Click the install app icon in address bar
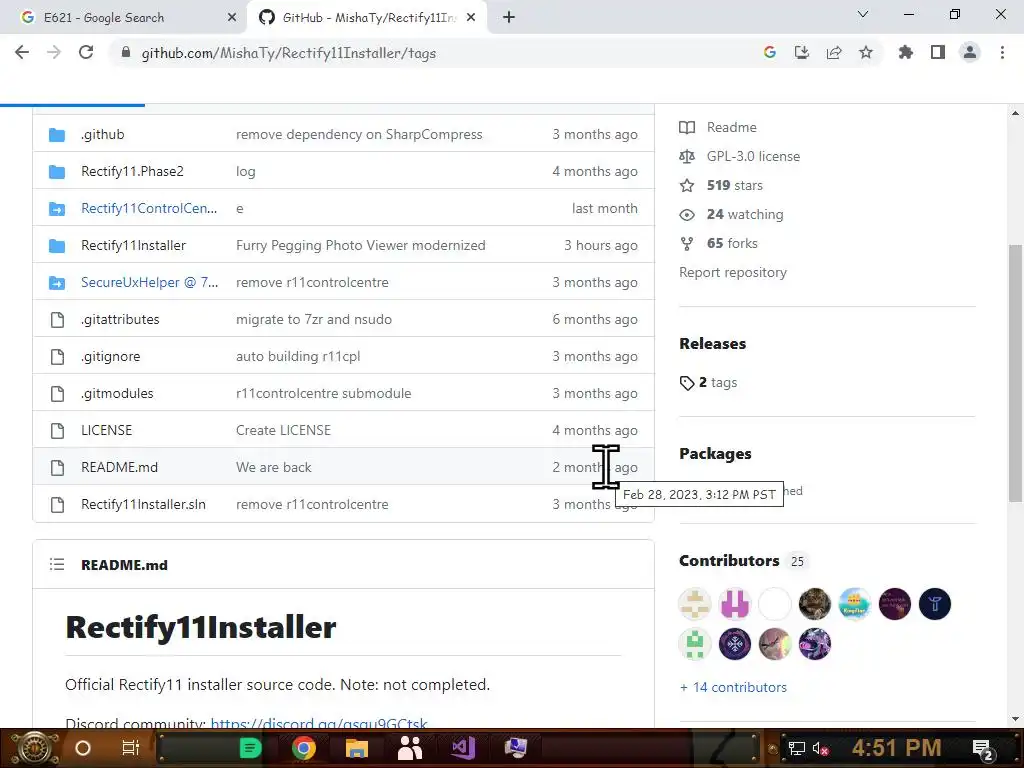The height and width of the screenshot is (768, 1024). 802,53
